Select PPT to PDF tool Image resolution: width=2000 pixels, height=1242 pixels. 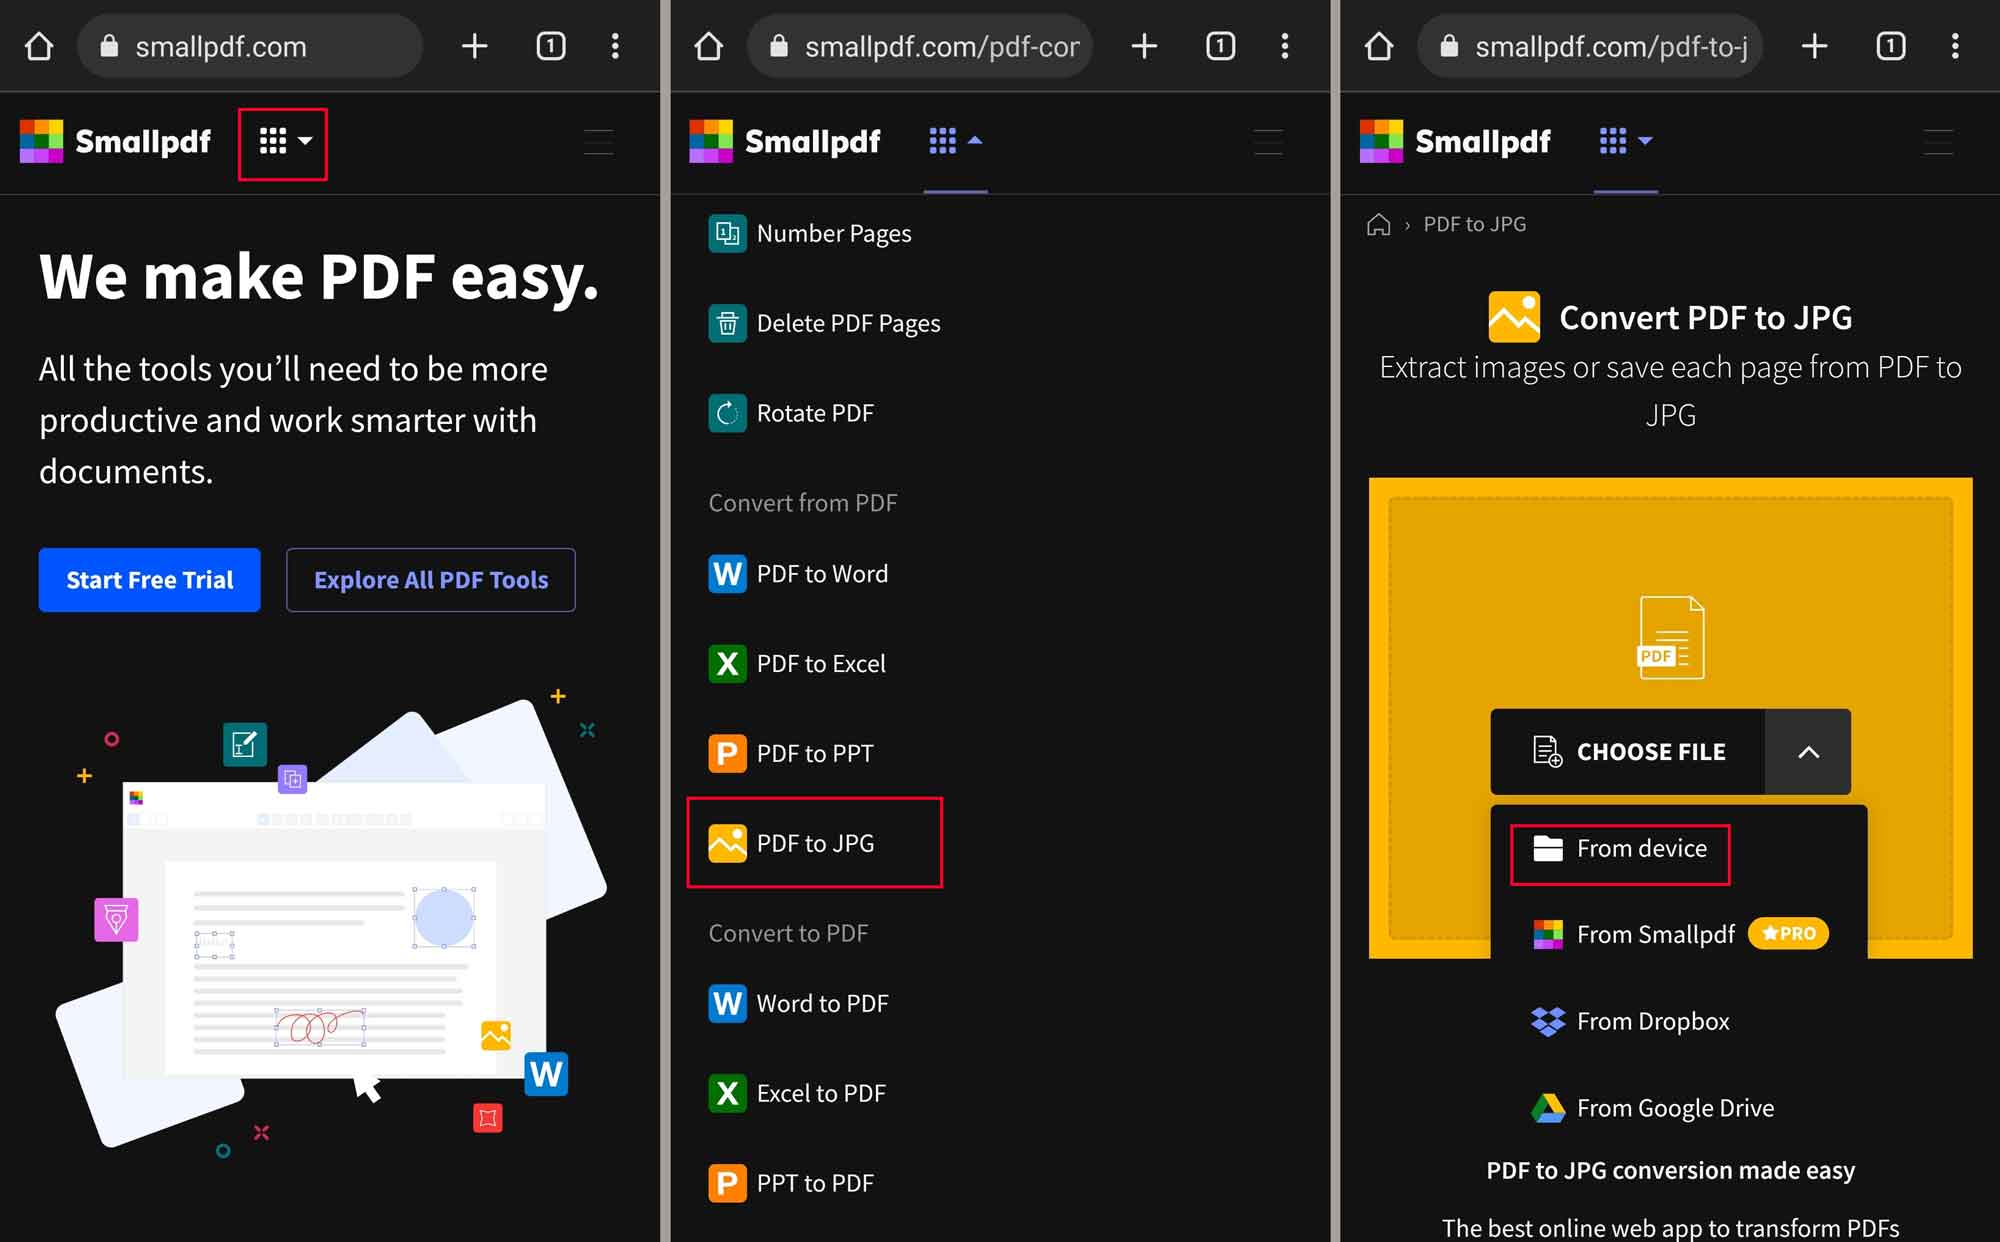pos(791,1183)
